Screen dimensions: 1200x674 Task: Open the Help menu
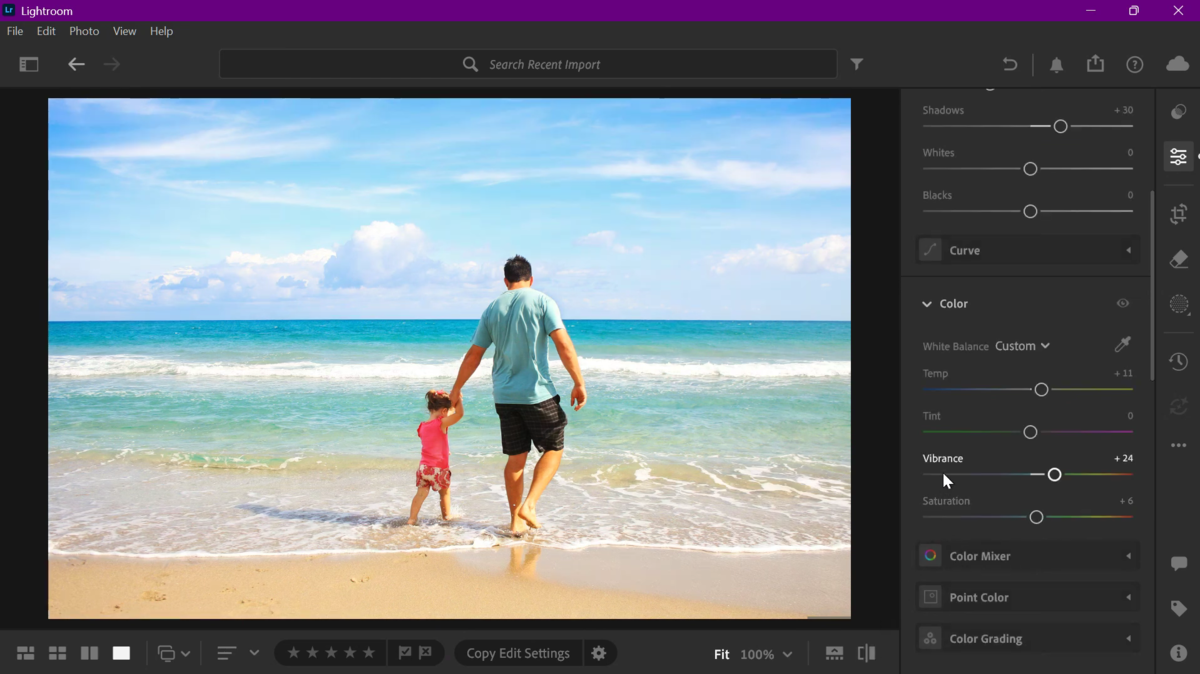[x=161, y=31]
